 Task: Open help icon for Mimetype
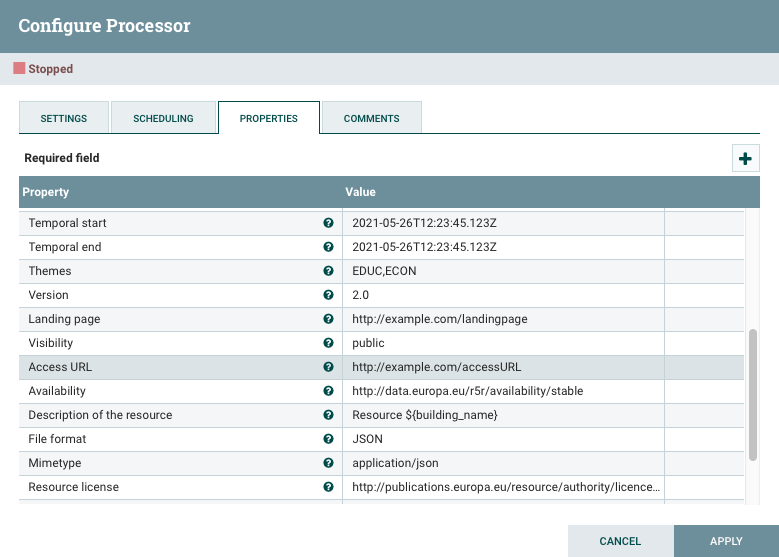click(328, 463)
